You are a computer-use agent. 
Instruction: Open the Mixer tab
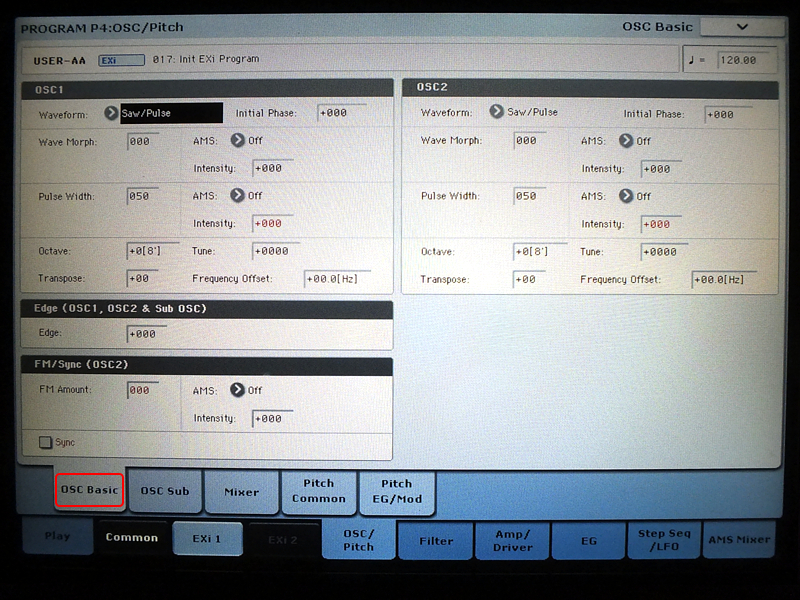coord(242,492)
